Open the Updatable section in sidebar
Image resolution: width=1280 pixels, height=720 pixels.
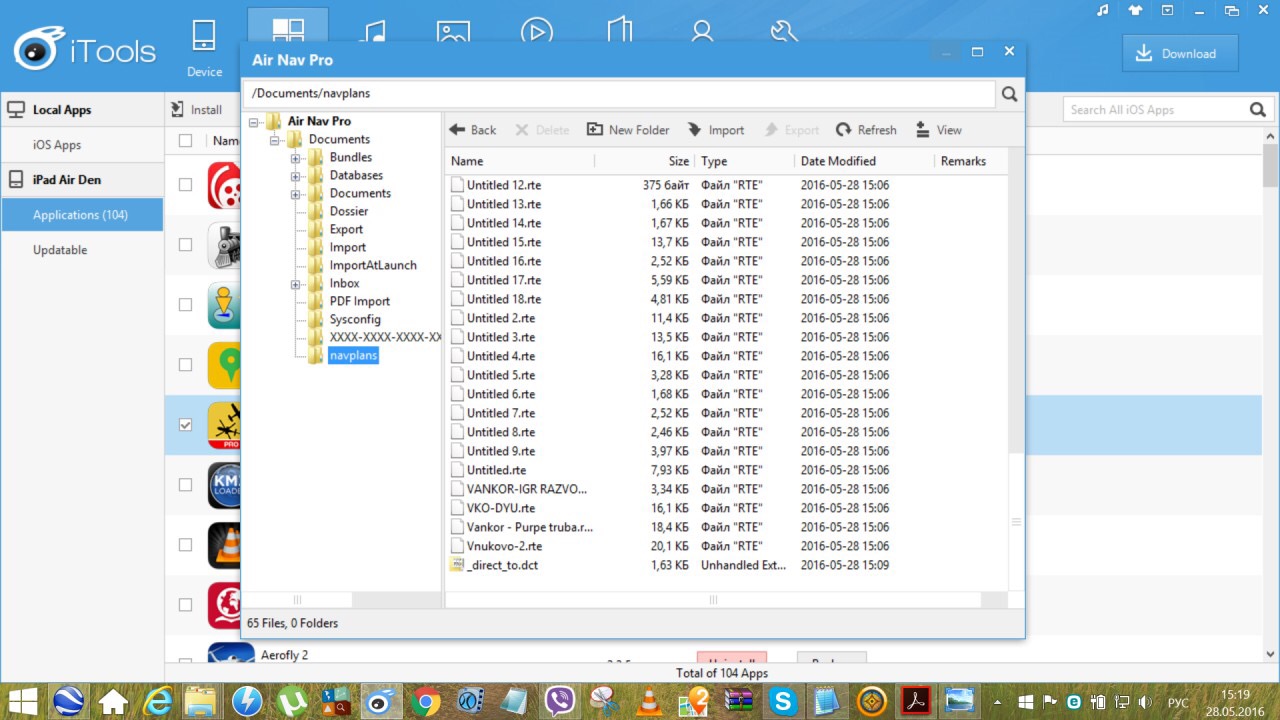click(60, 250)
